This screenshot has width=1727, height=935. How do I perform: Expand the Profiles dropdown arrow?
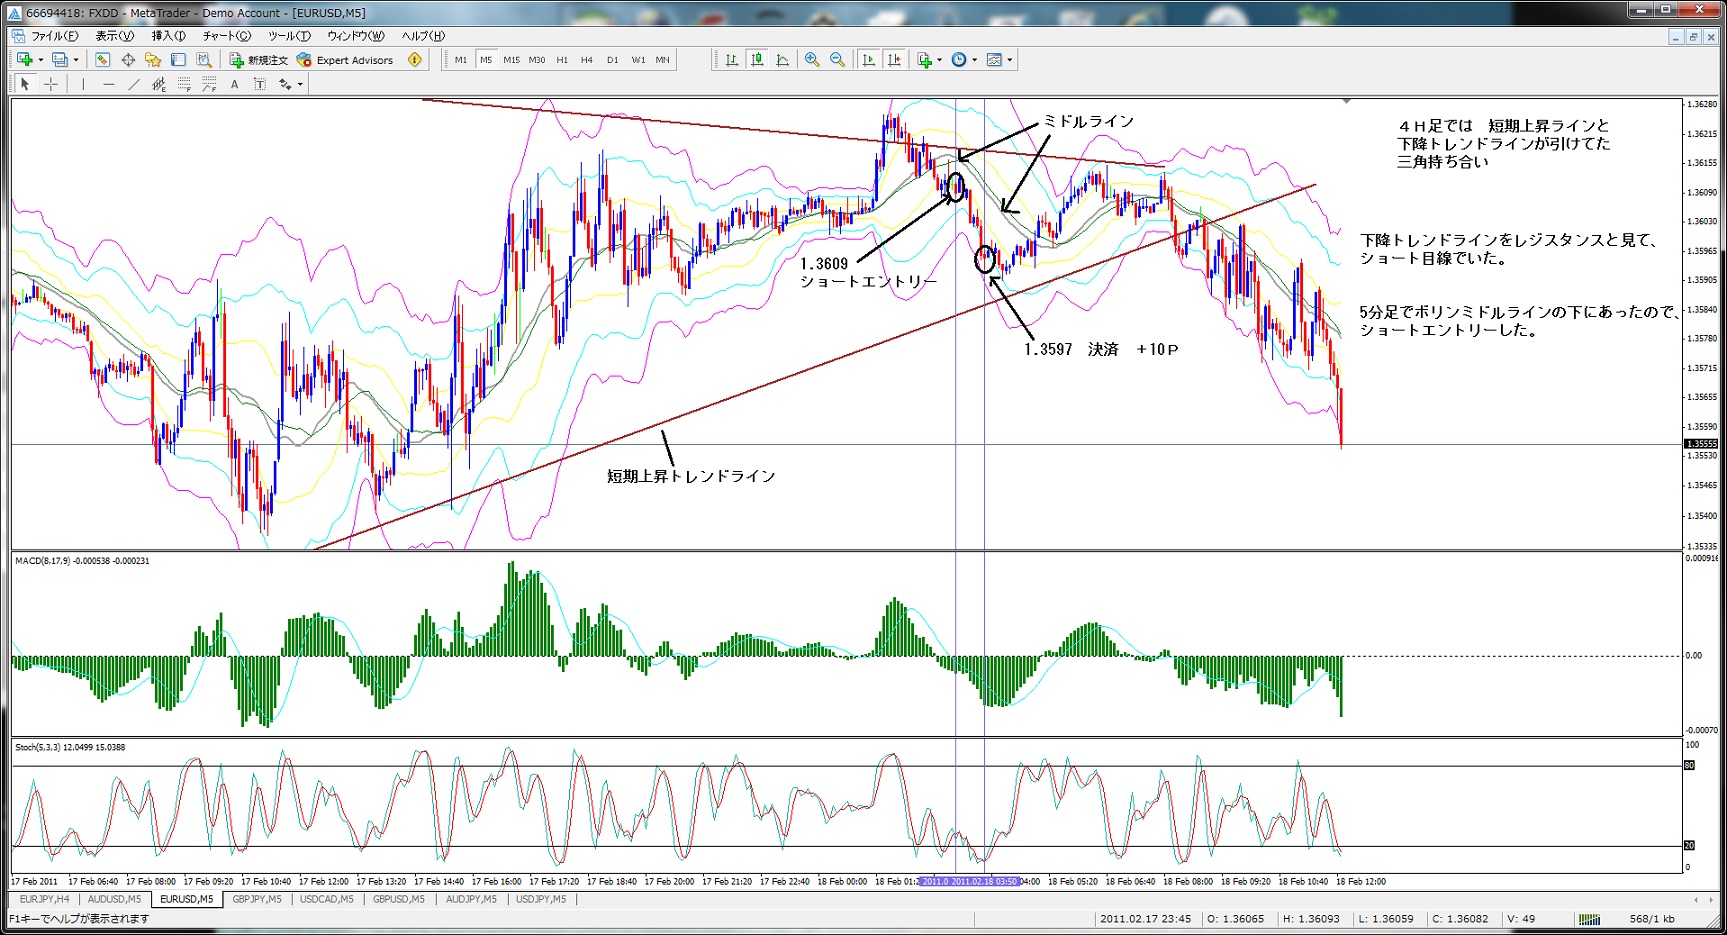coord(76,60)
